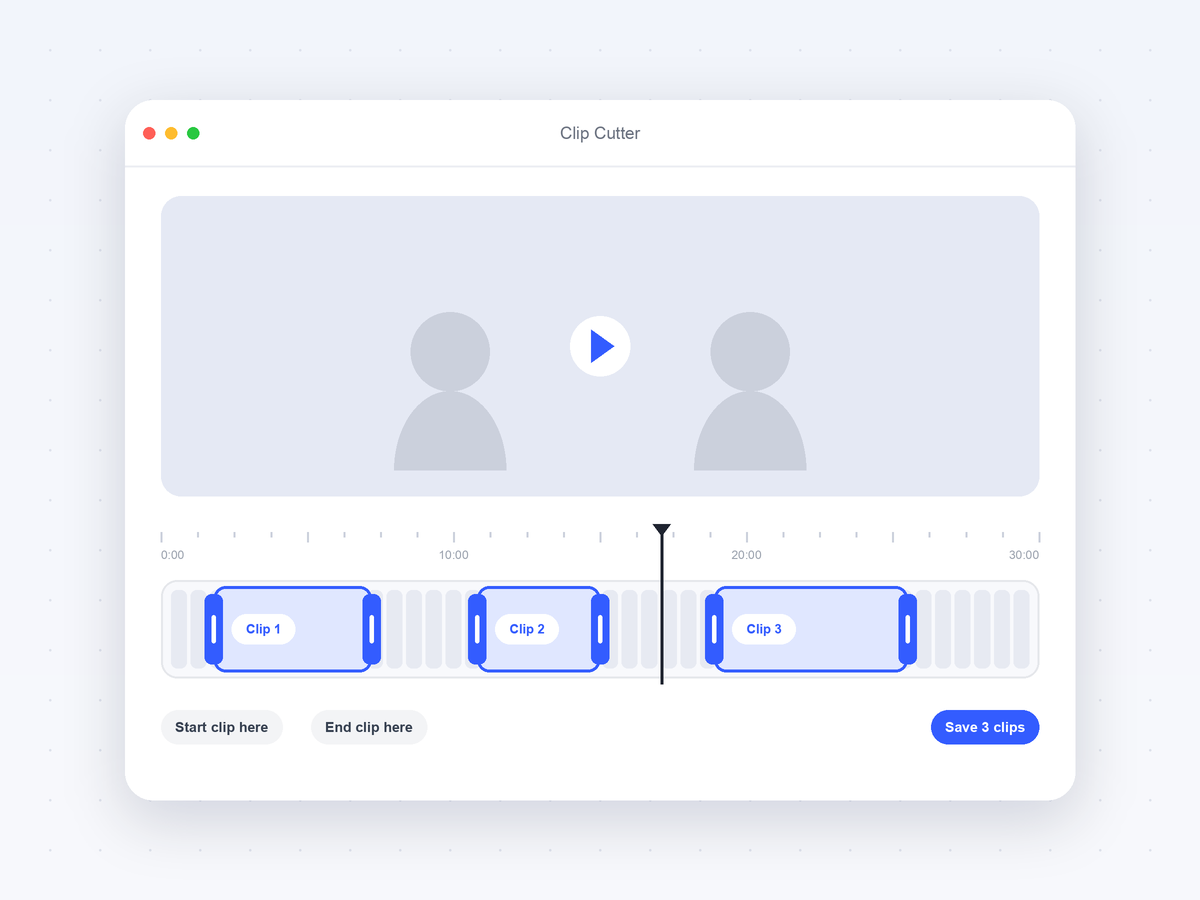Jump to 20:00 on the ruler
The image size is (1200, 900).
pos(746,555)
